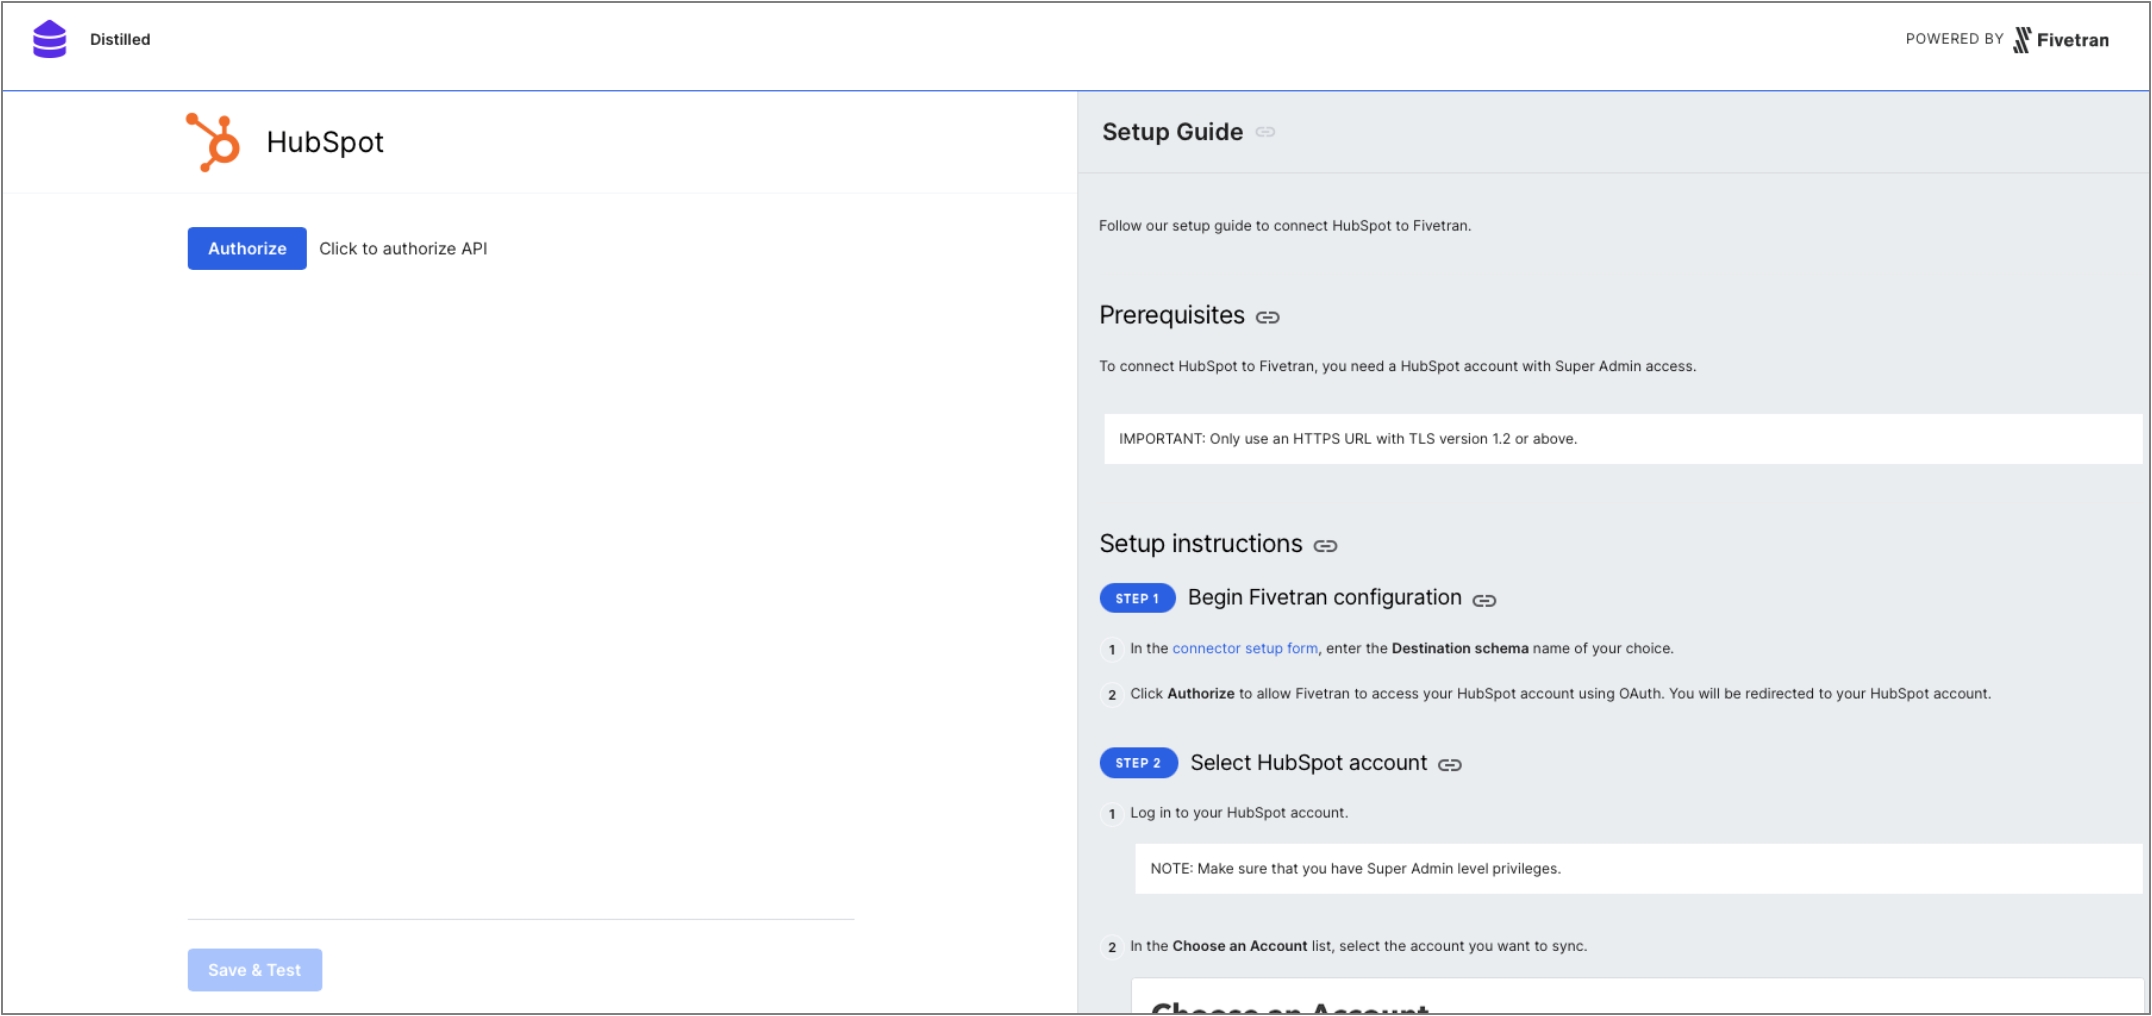Click the Super Admin privileges NOTE box
2152x1016 pixels.
1636,869
